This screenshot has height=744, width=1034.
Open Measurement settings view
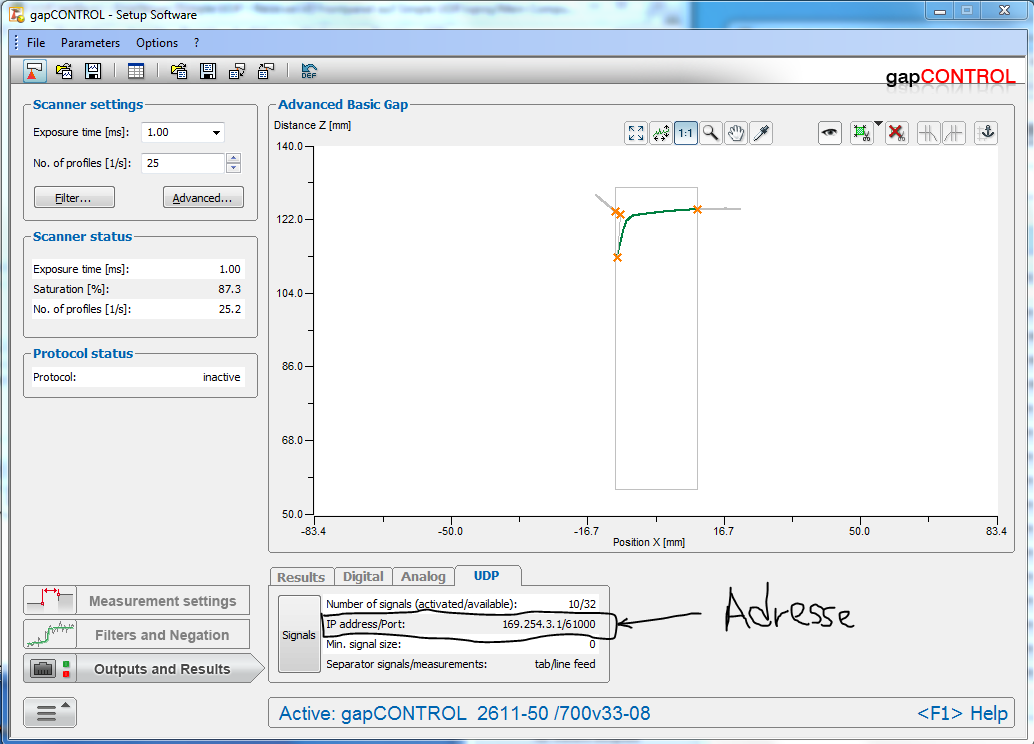pos(137,601)
